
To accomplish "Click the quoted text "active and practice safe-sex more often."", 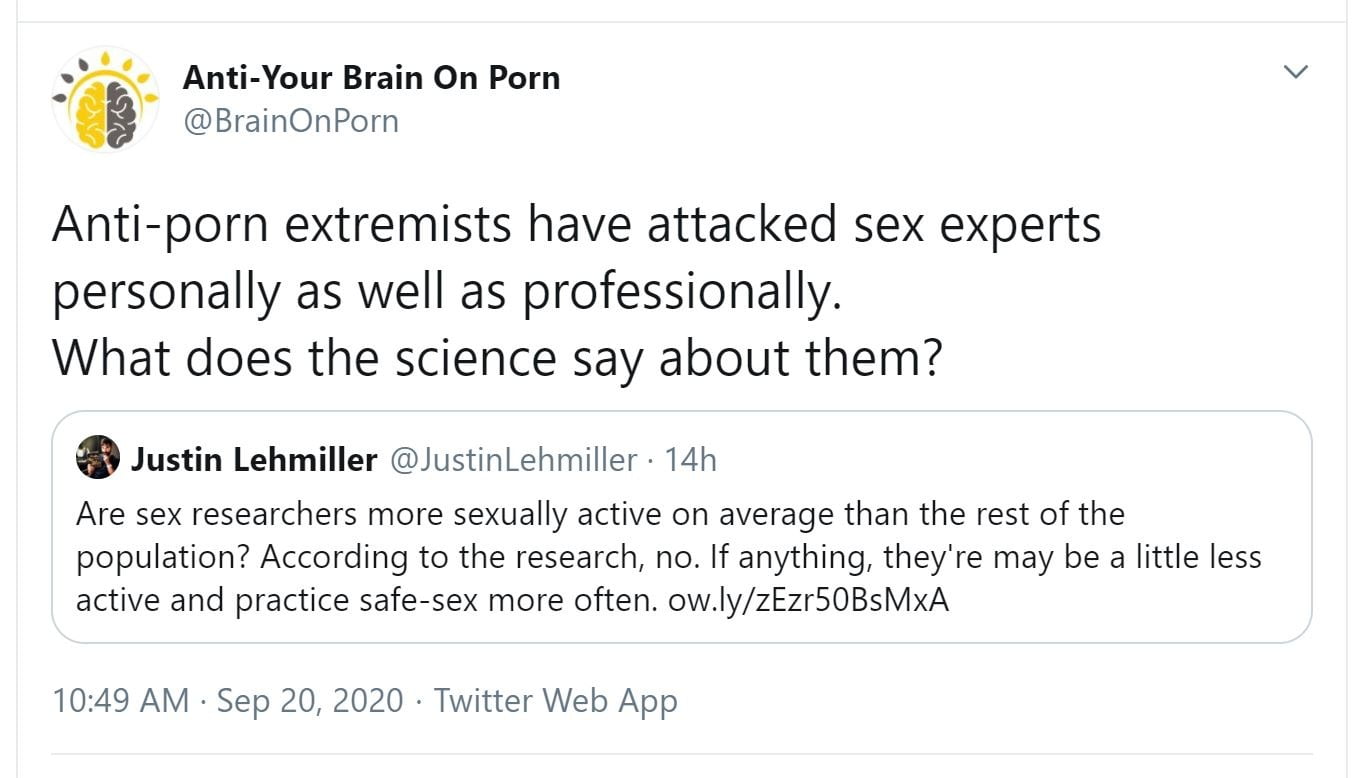I will pyautogui.click(x=366, y=600).
